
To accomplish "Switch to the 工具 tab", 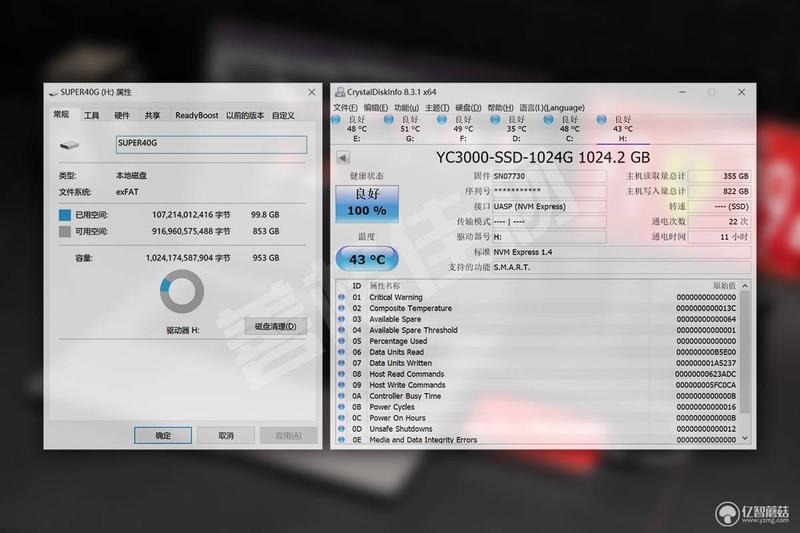I will (x=92, y=115).
